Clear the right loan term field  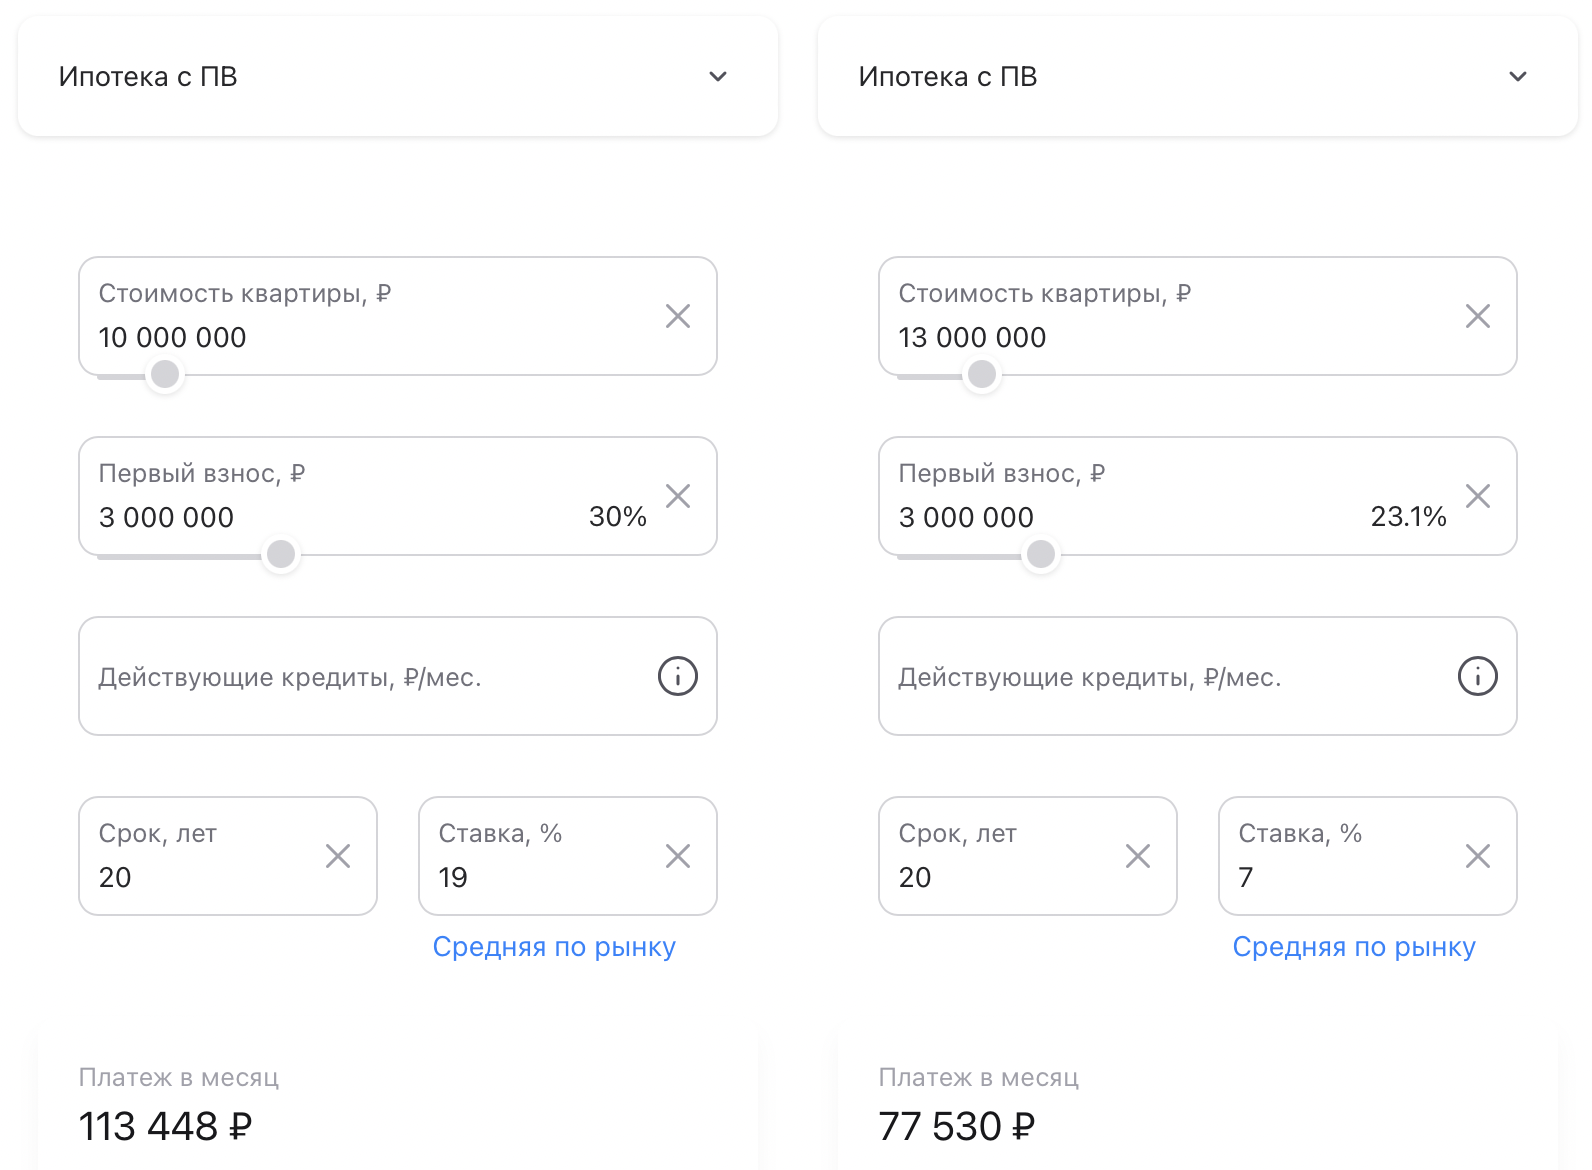click(1138, 857)
